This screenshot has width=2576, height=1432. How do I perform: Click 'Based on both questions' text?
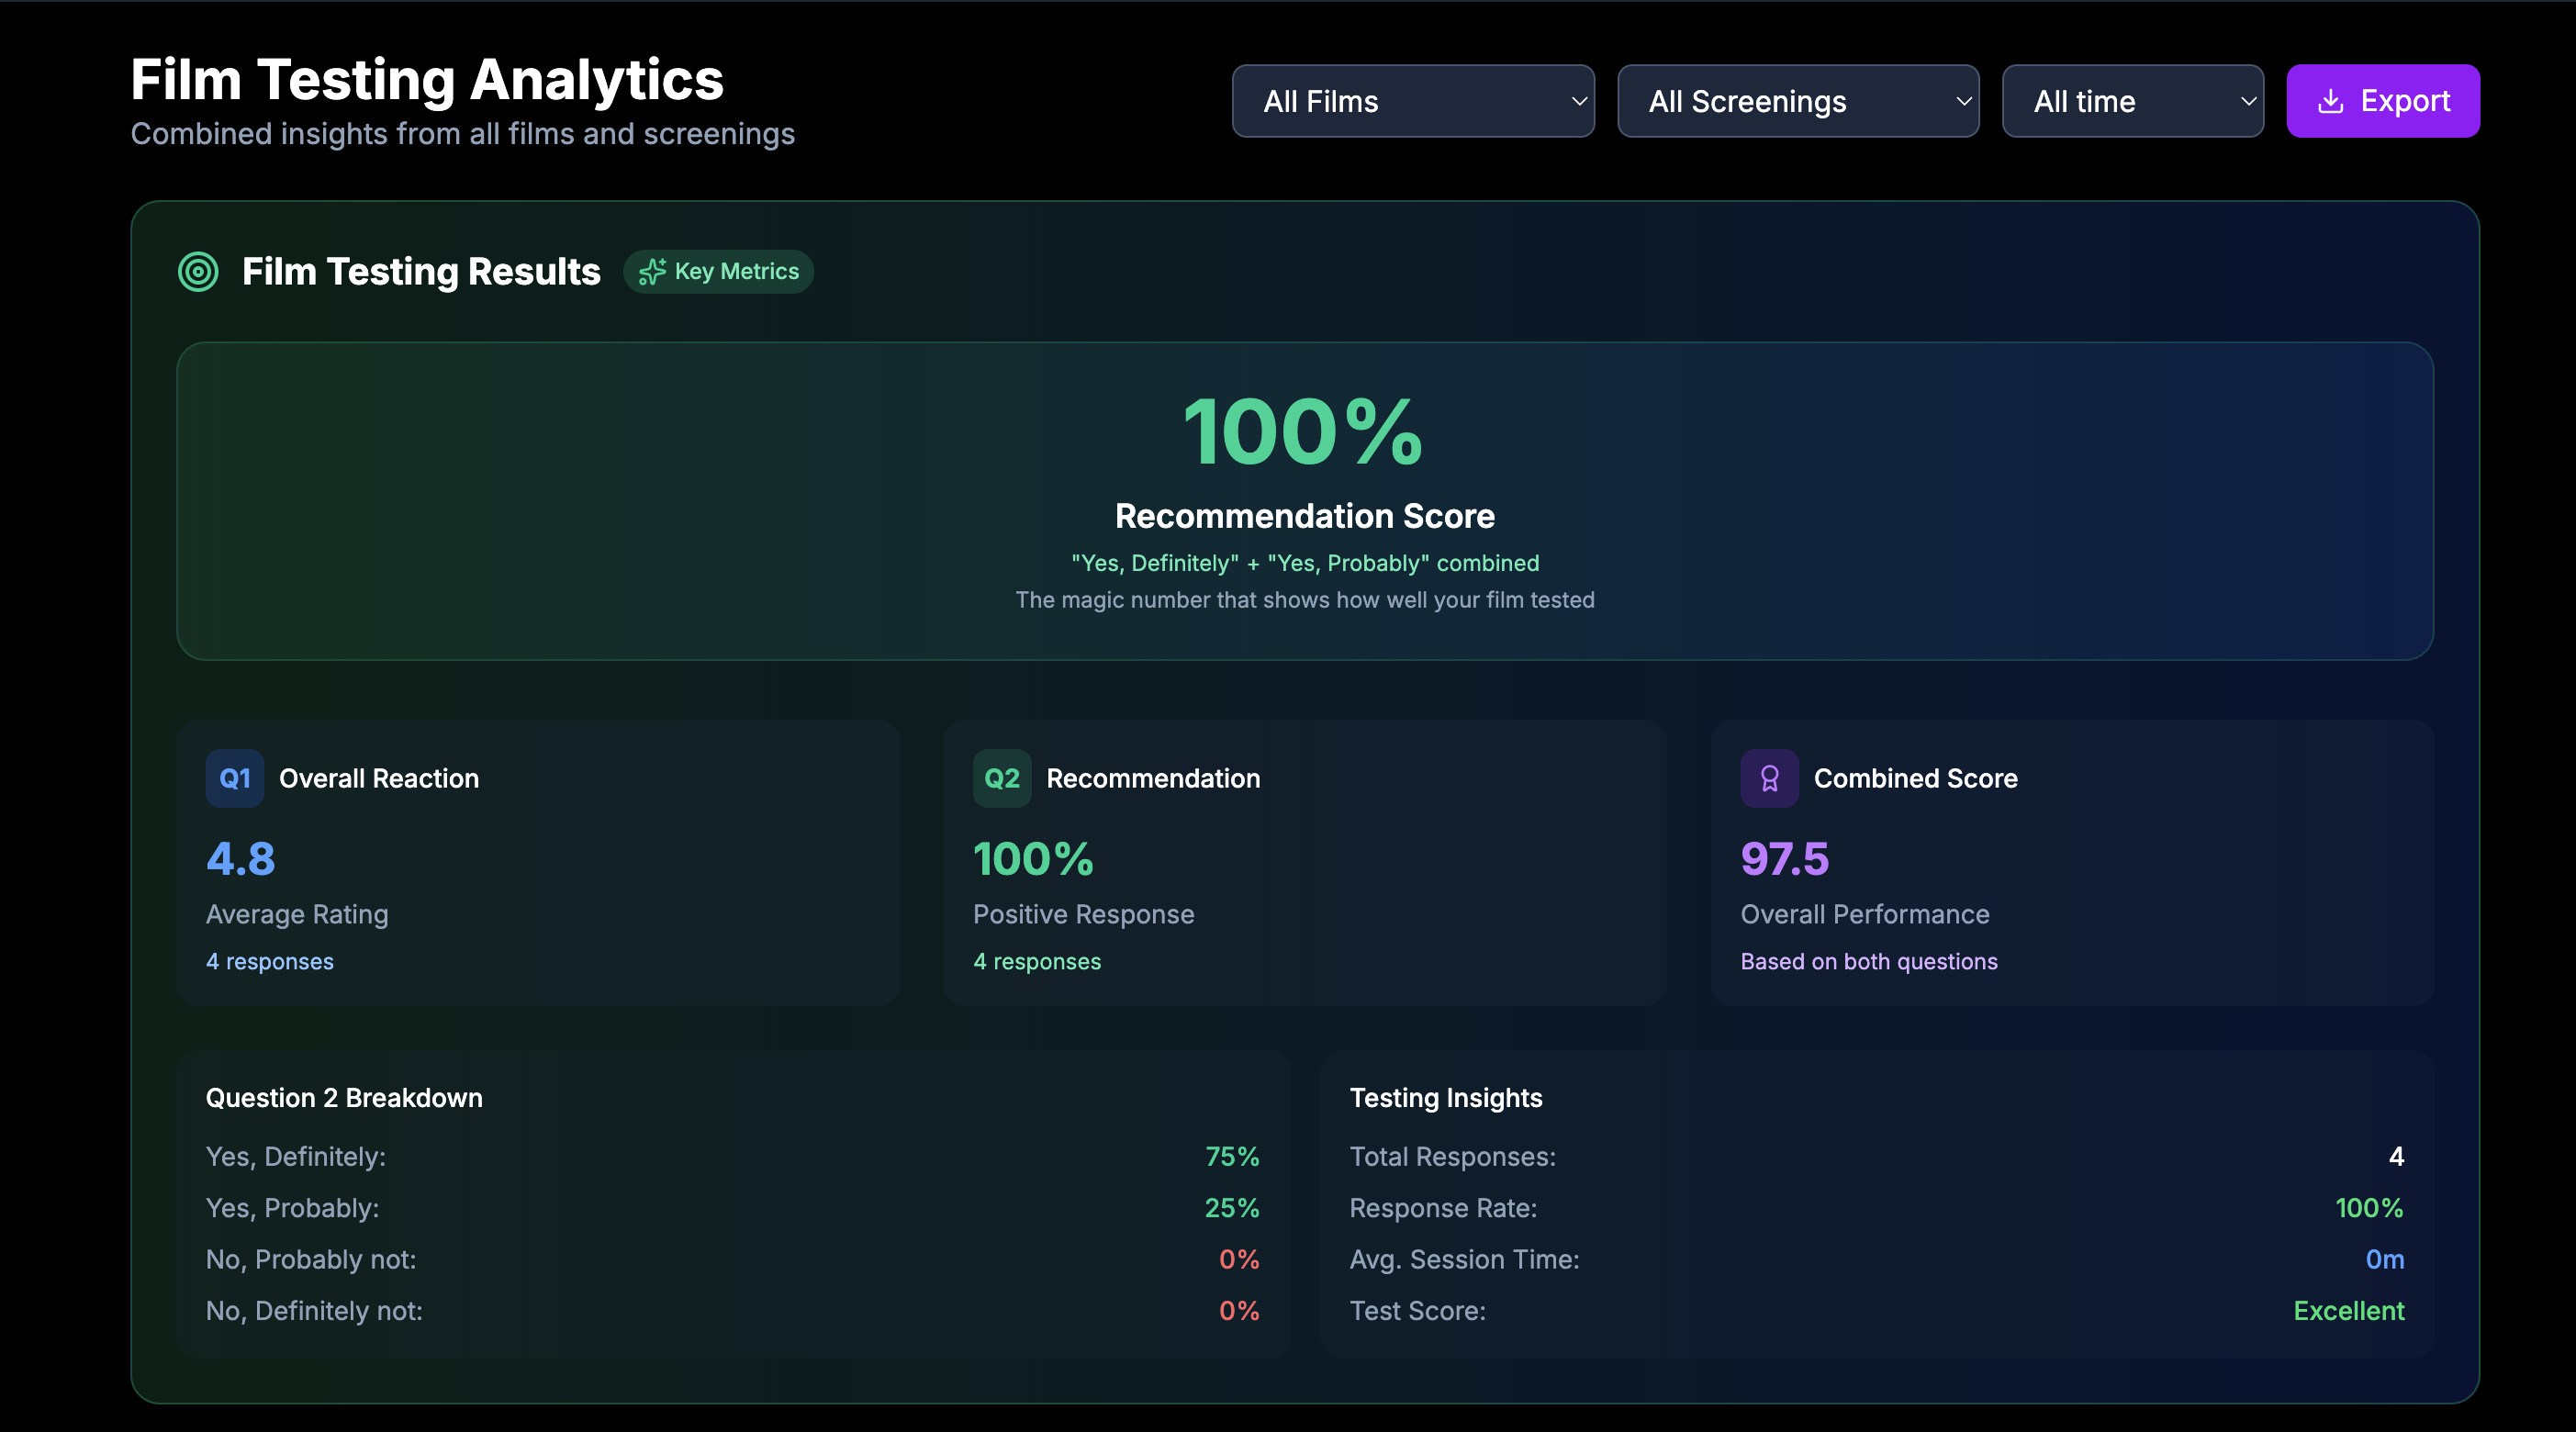point(1869,961)
